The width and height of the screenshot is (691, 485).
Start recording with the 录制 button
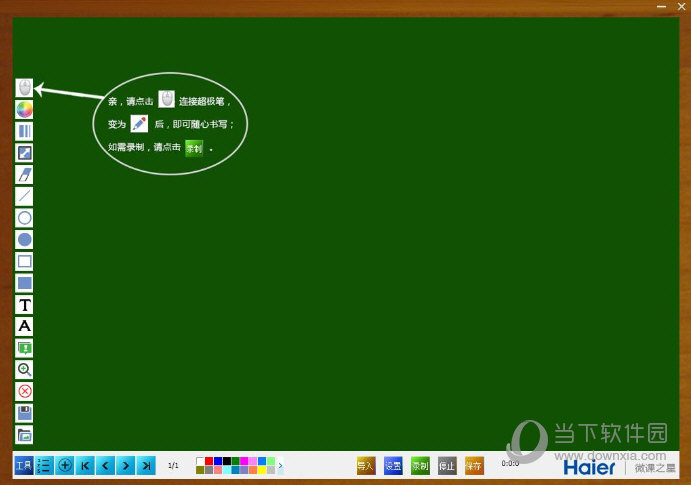pyautogui.click(x=420, y=465)
